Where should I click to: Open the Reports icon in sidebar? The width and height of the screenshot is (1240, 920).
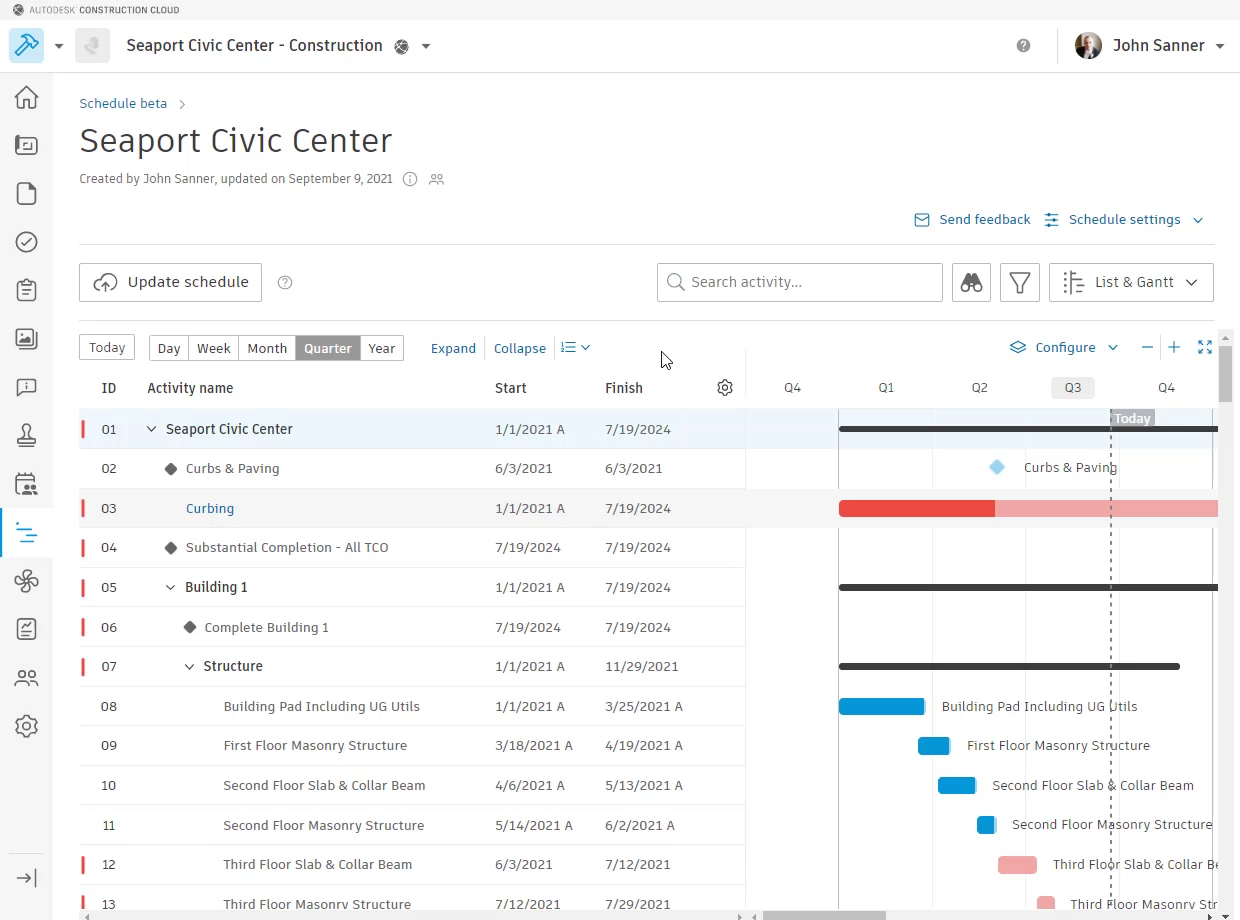(x=26, y=629)
